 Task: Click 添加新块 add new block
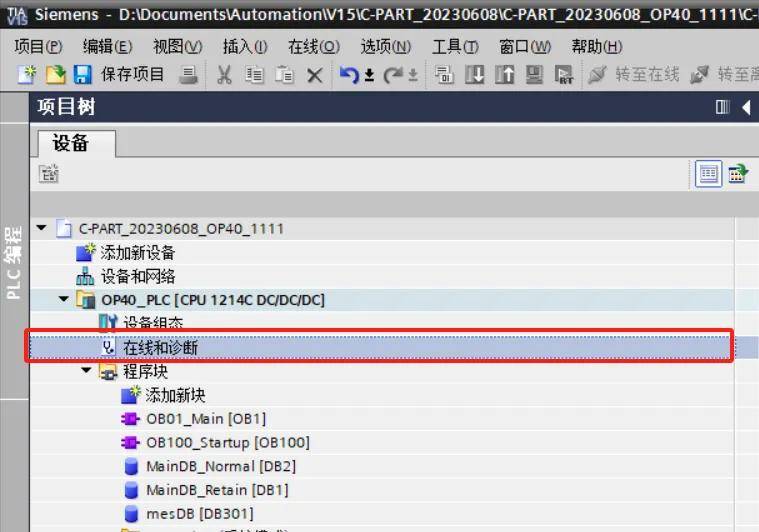(176, 395)
